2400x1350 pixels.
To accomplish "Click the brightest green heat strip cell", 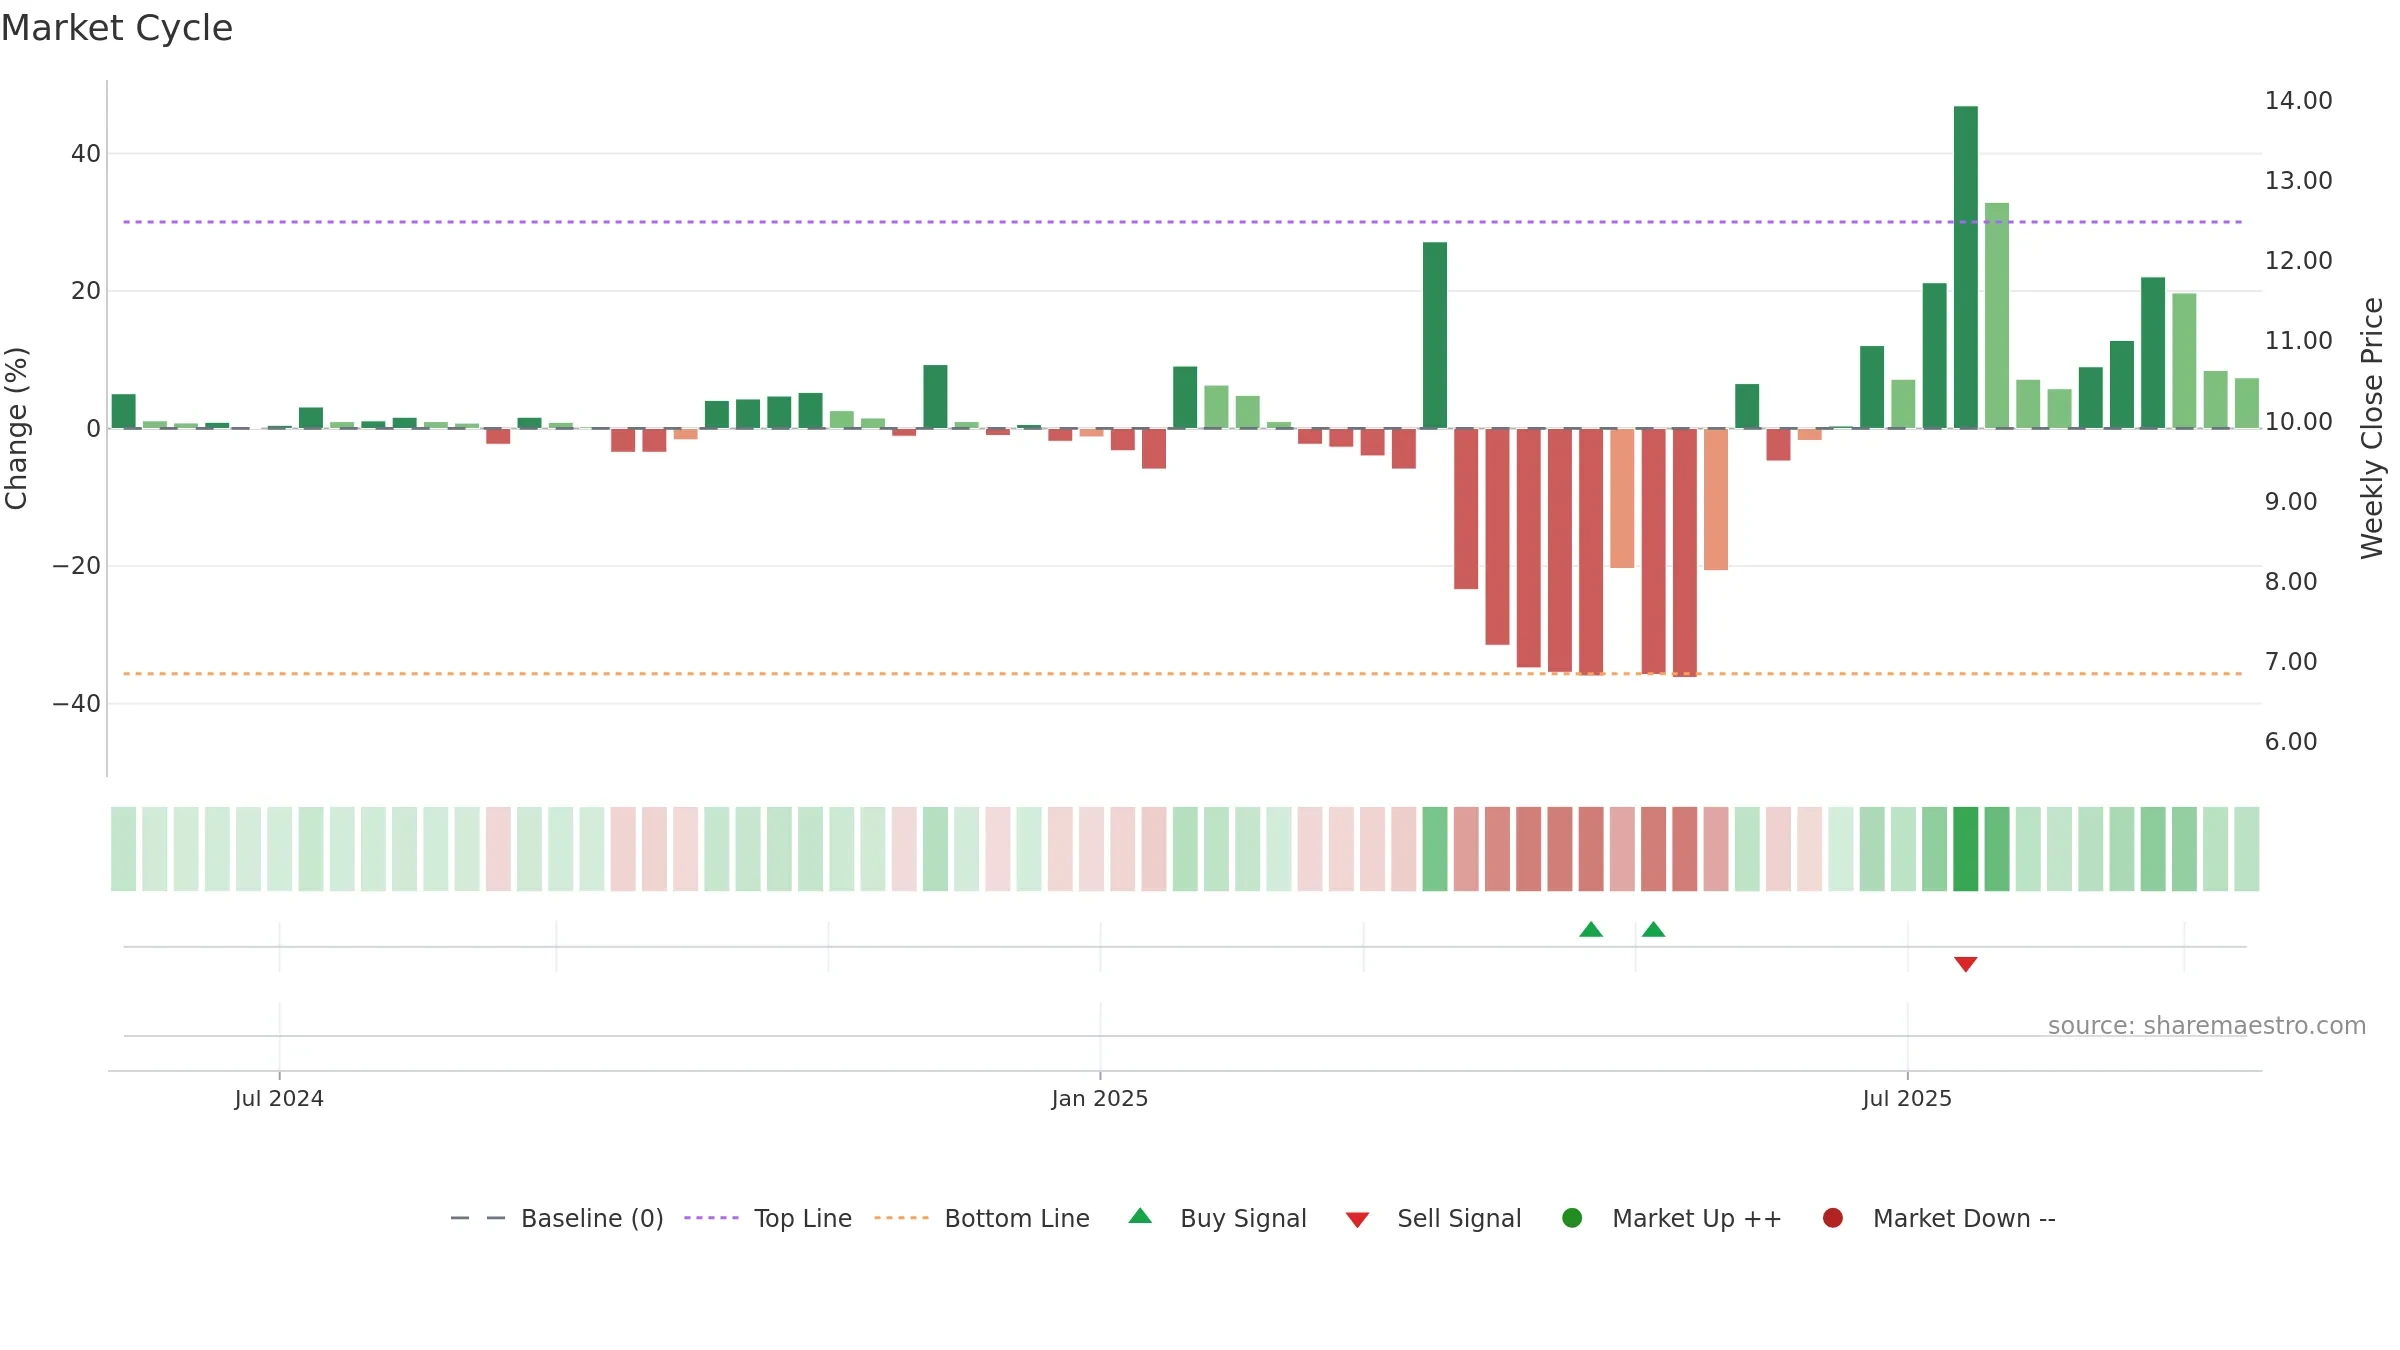I will [x=1966, y=849].
